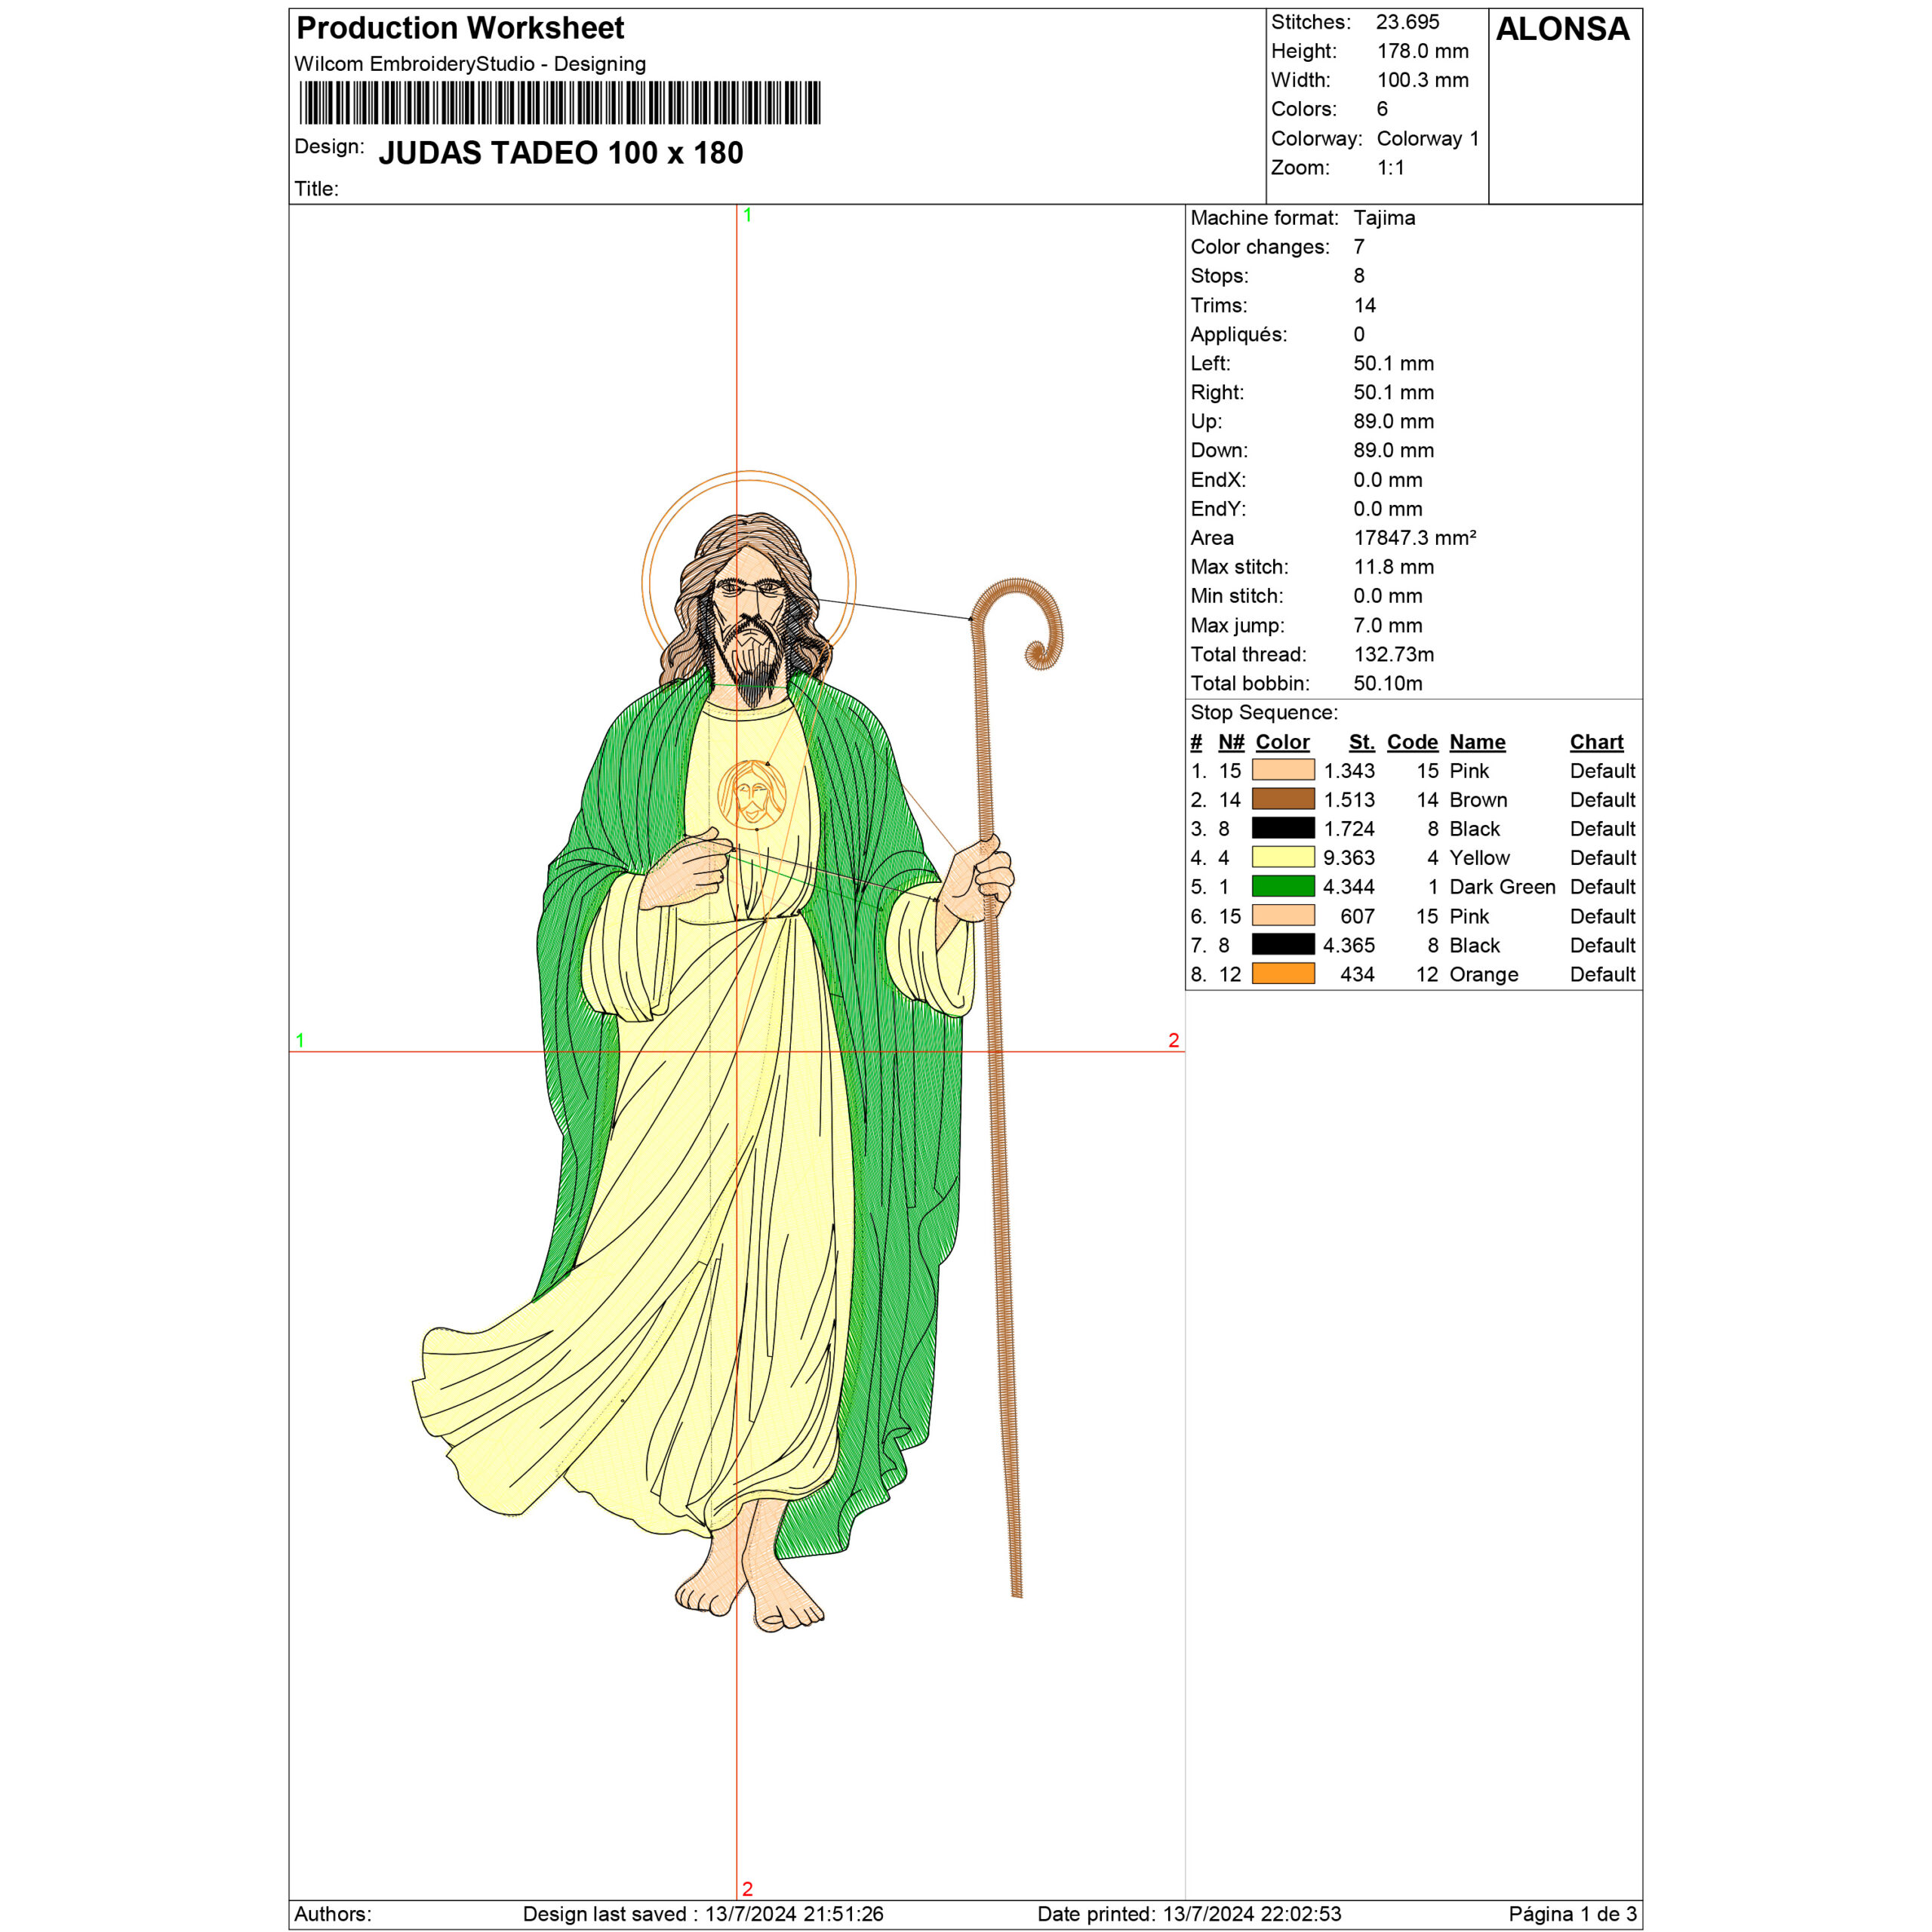Click the brown swatch in stop 2
The image size is (1932, 1932).
pyautogui.click(x=1283, y=799)
